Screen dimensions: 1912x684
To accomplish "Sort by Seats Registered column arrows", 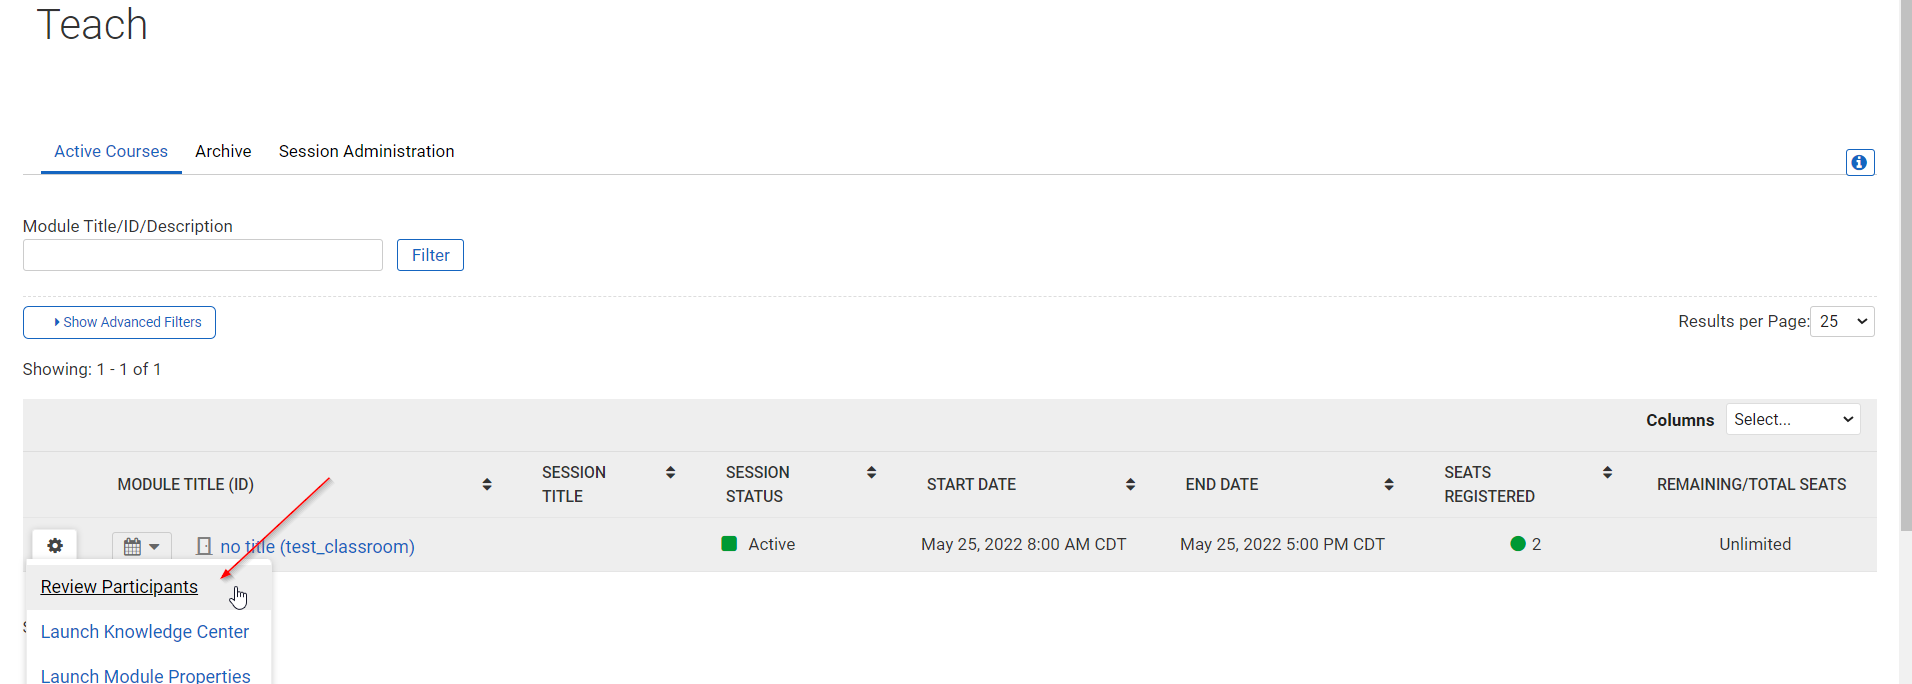I will 1607,472.
